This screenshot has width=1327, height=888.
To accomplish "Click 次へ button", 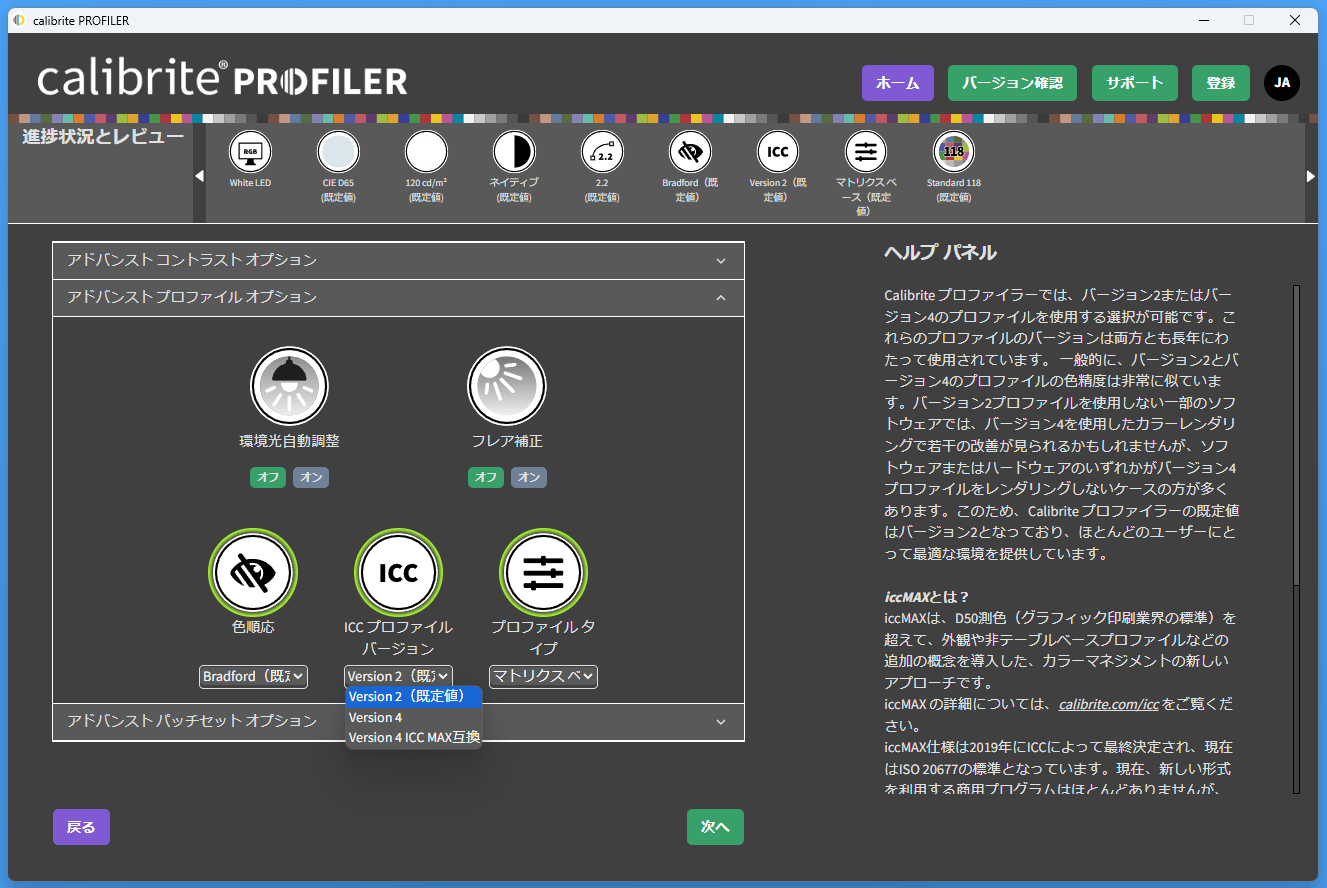I will 715,827.
